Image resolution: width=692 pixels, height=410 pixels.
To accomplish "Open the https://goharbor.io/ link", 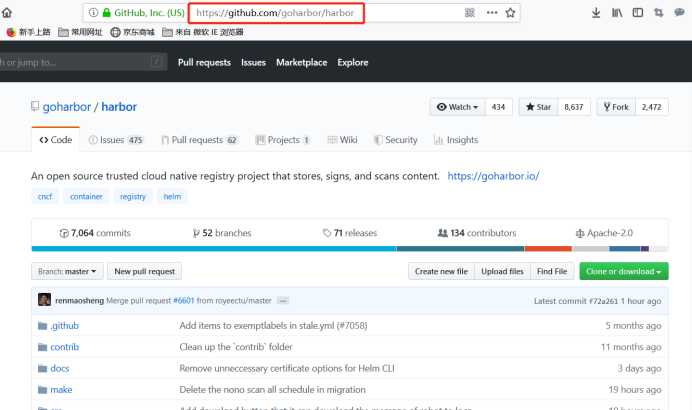I will pyautogui.click(x=493, y=176).
